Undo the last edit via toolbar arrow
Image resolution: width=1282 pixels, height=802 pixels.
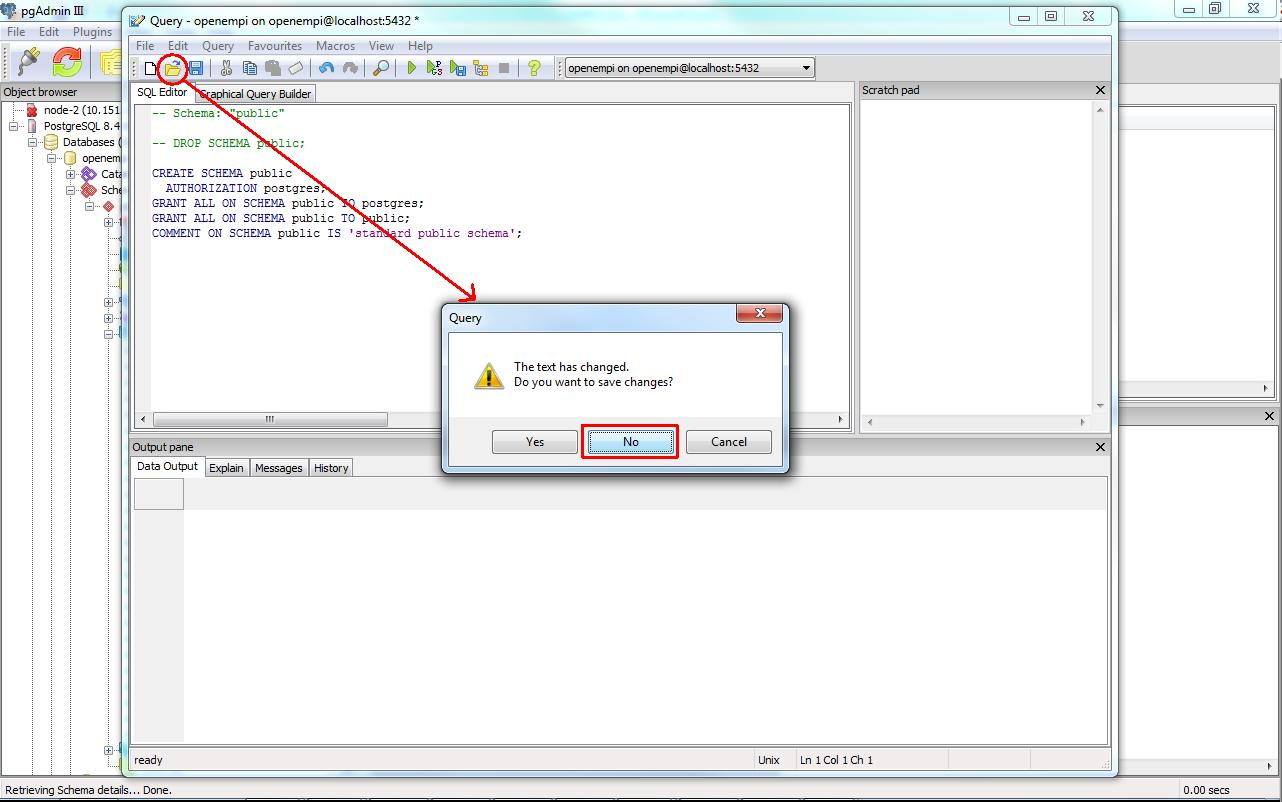click(327, 68)
